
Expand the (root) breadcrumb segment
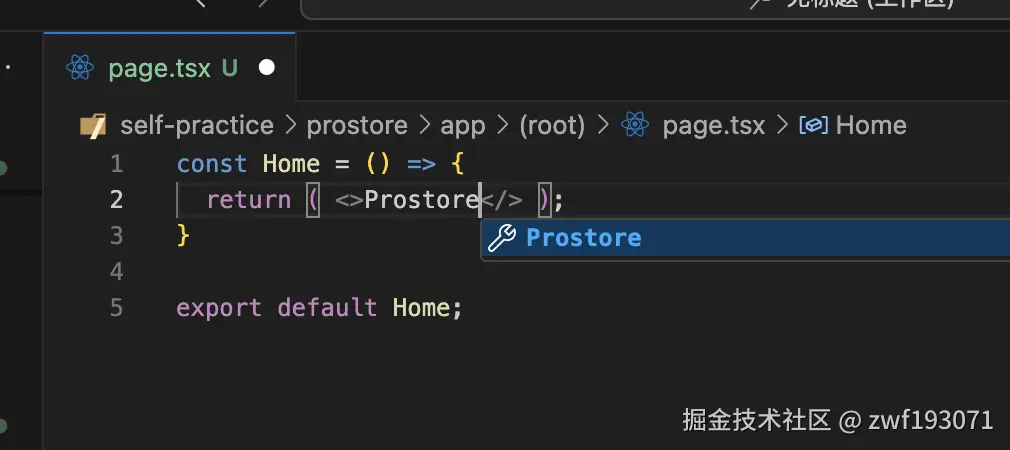[552, 126]
